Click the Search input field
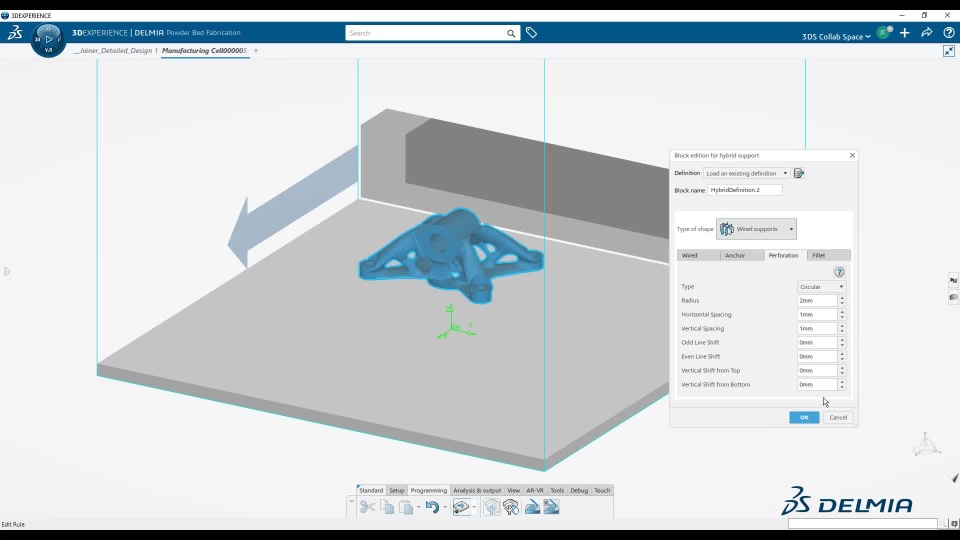Image resolution: width=960 pixels, height=540 pixels. [x=427, y=33]
